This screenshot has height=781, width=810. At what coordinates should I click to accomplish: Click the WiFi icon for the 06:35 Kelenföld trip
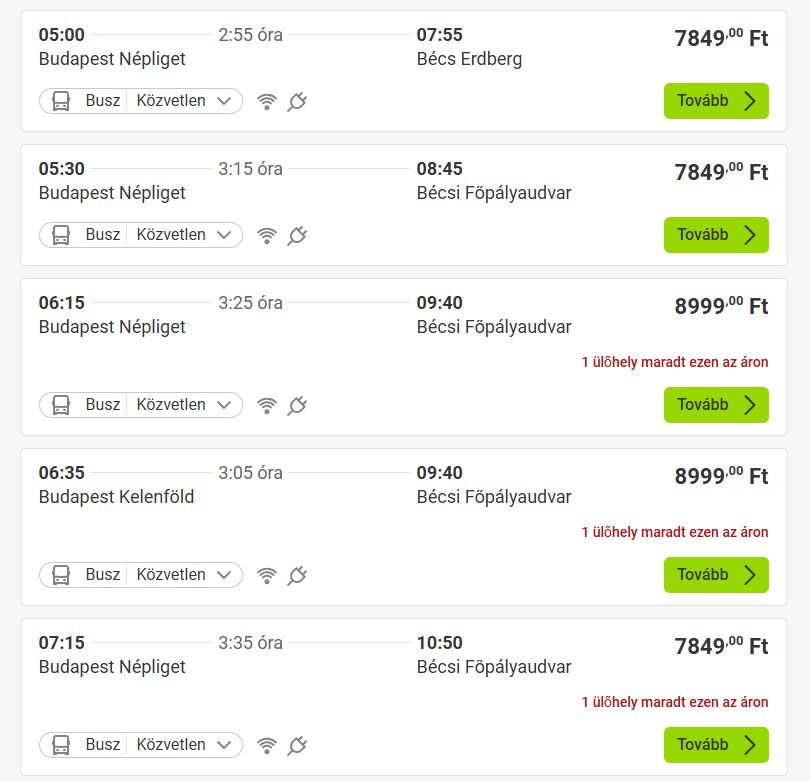[267, 575]
